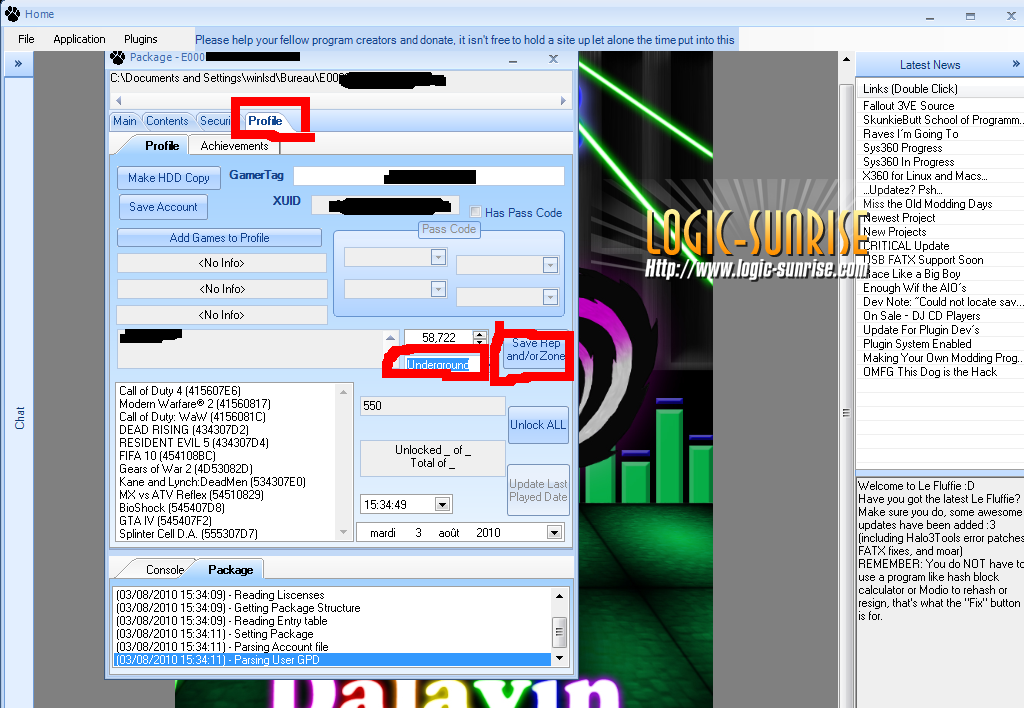Image resolution: width=1024 pixels, height=708 pixels.
Task: Click Update Last Played Date button
Action: tap(538, 490)
